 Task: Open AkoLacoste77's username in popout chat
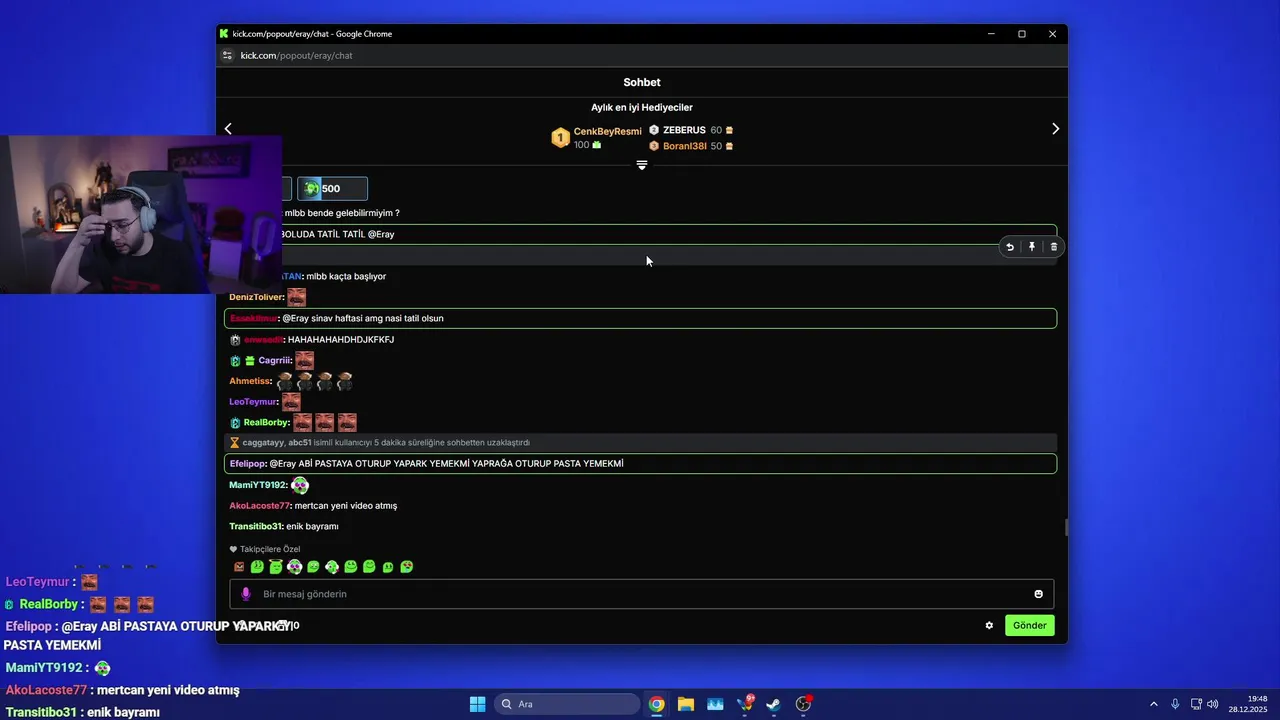click(x=258, y=506)
